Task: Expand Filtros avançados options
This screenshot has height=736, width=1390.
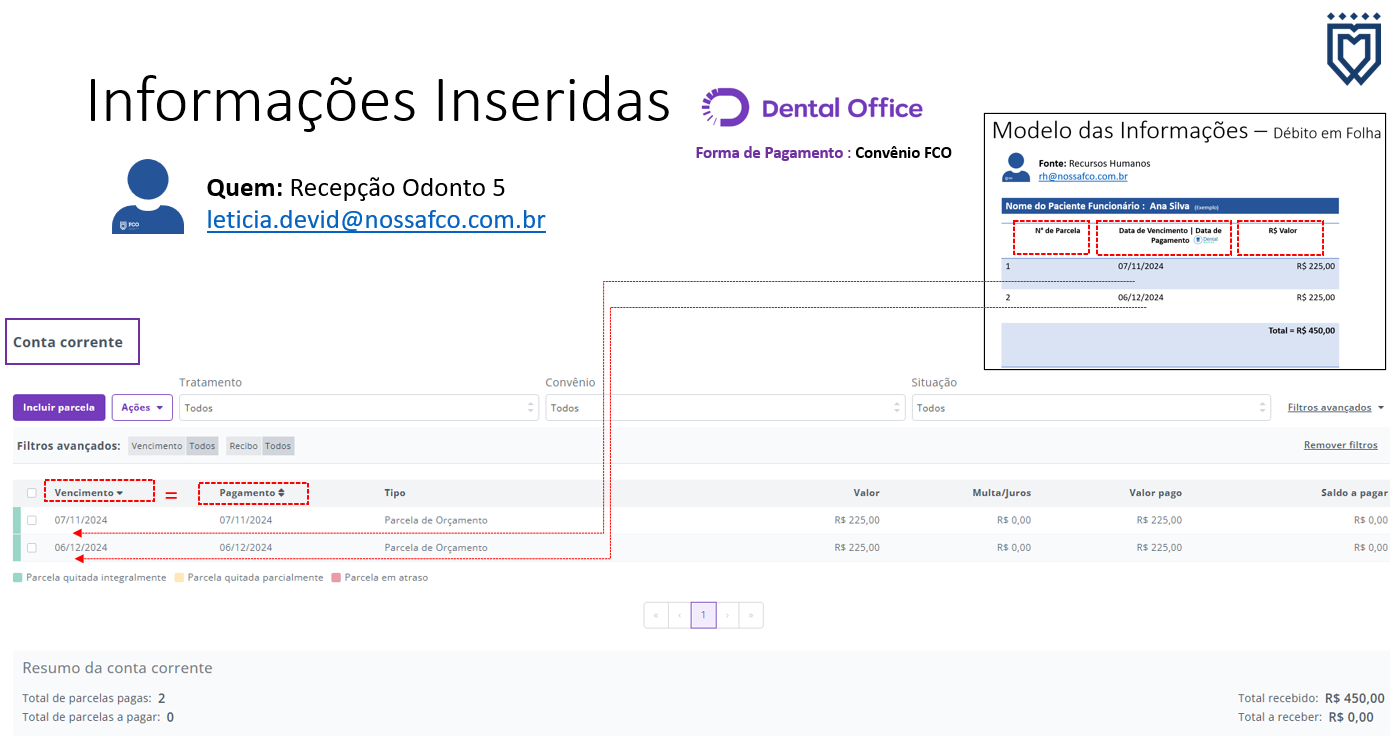Action: [x=1335, y=408]
